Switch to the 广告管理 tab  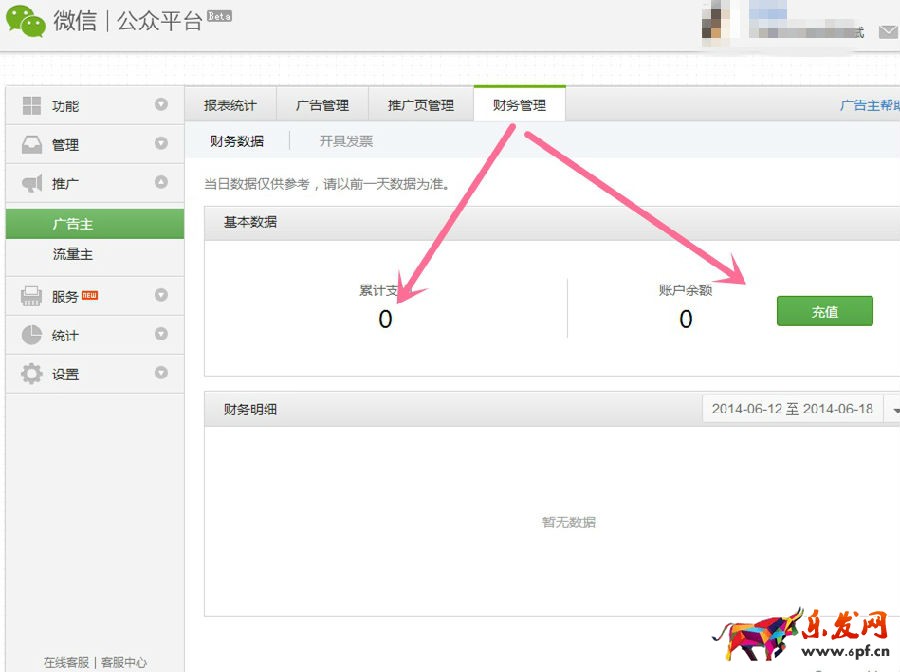(322, 105)
